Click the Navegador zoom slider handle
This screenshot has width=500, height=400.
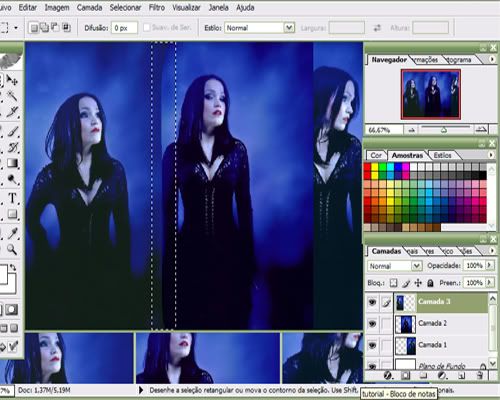pos(444,130)
